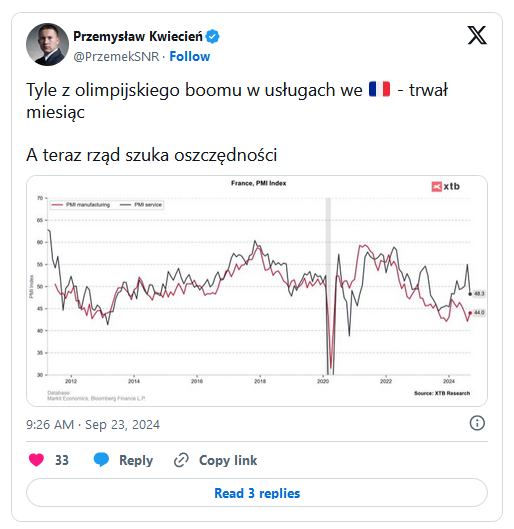This screenshot has height=529, width=514.
Task: Click the PMI service legend entry
Action: [x=141, y=205]
